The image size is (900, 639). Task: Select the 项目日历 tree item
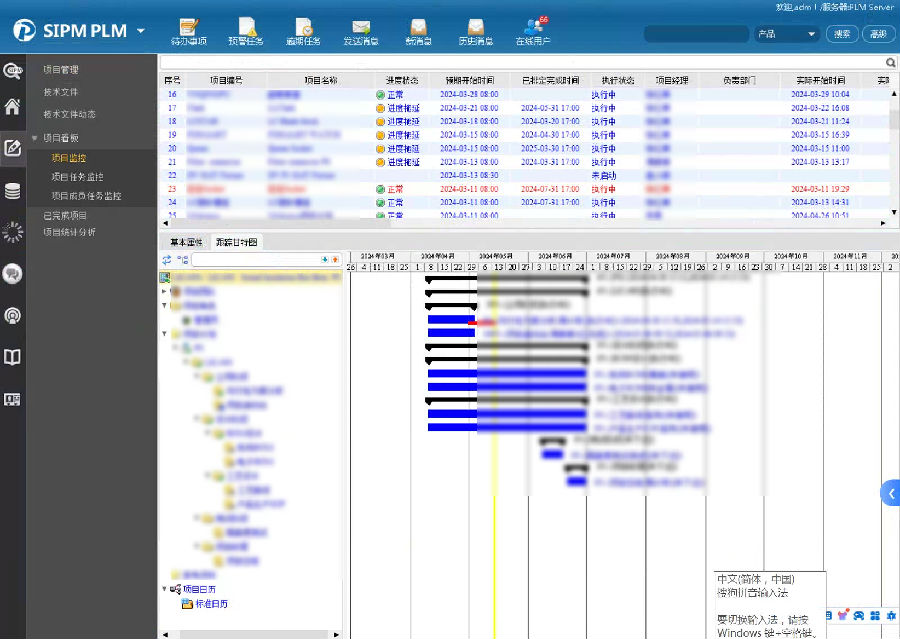click(199, 590)
